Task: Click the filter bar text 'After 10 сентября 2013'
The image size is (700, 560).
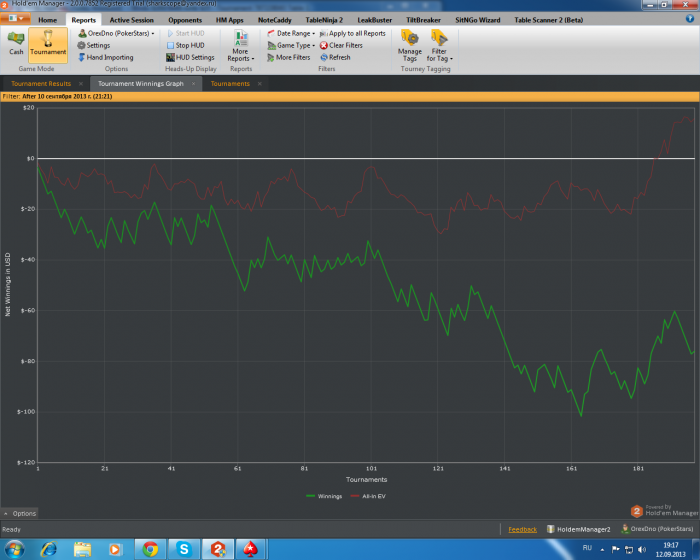Action: [67, 96]
